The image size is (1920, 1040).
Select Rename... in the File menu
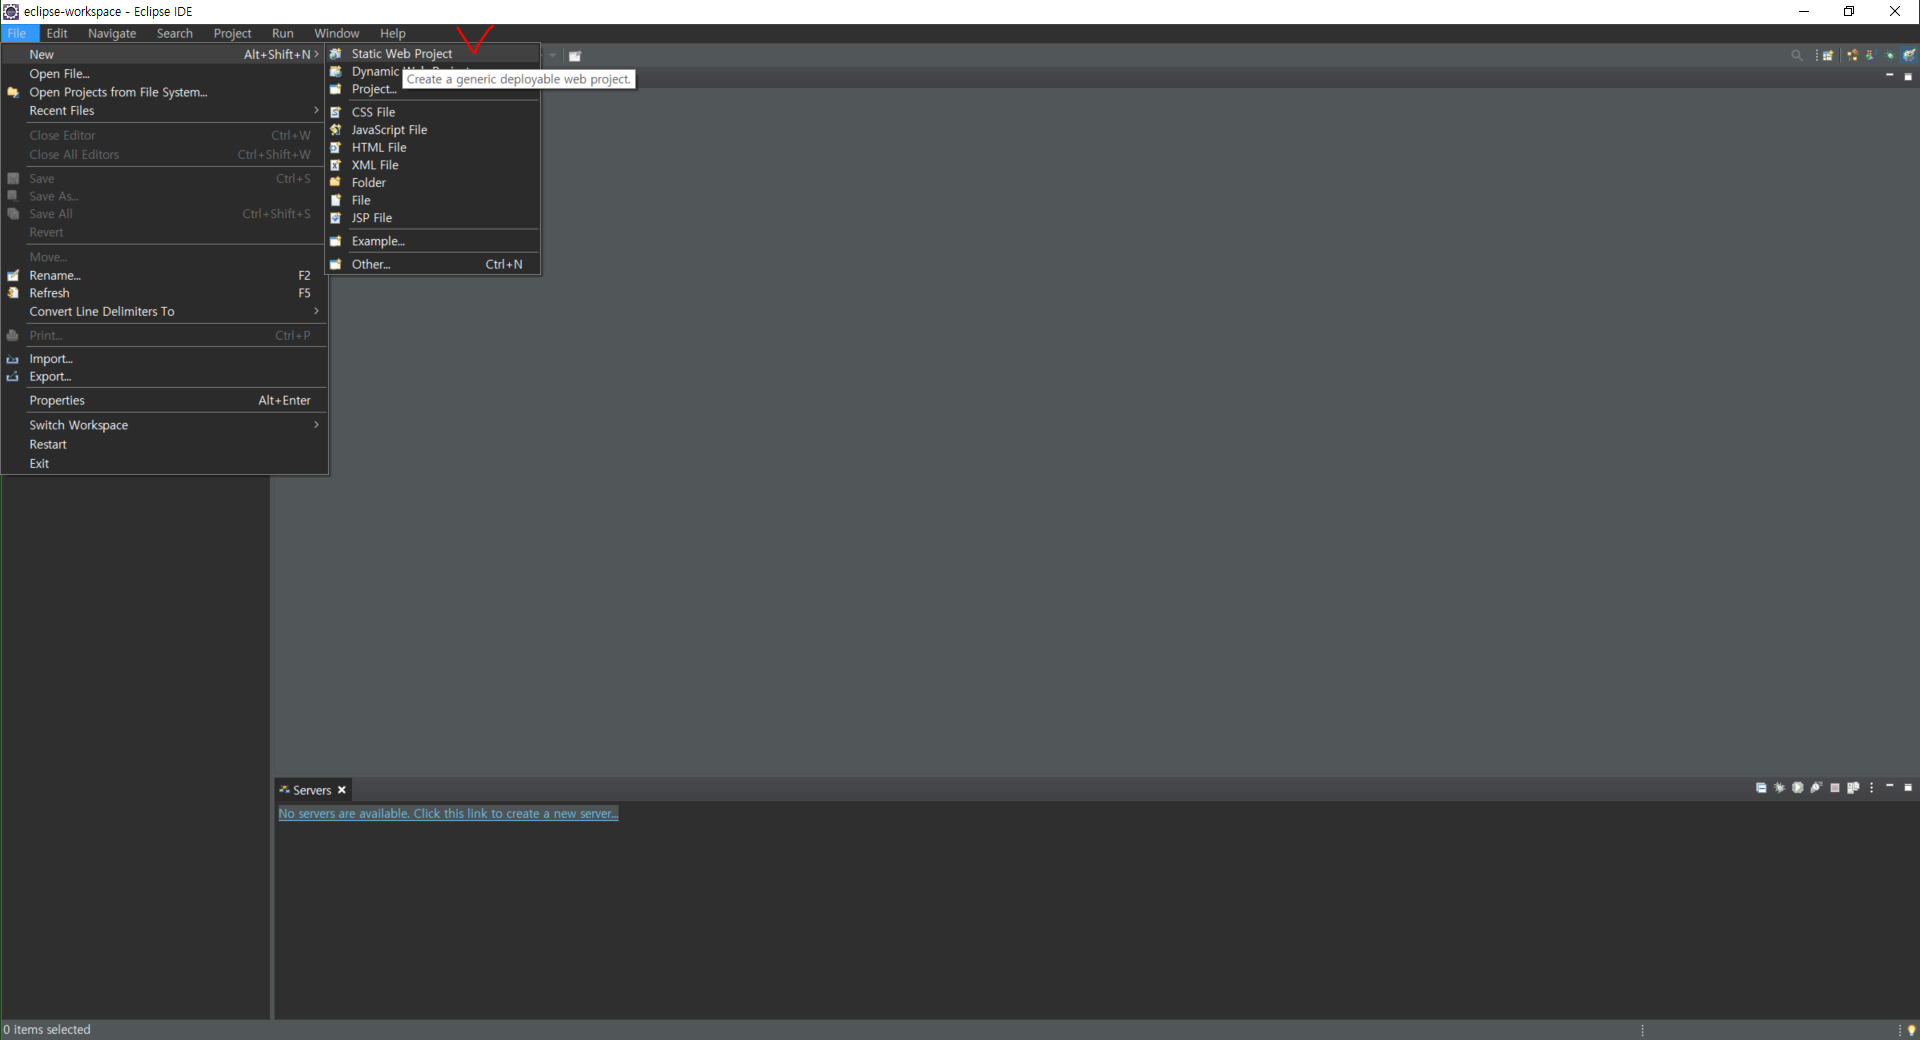[164, 275]
